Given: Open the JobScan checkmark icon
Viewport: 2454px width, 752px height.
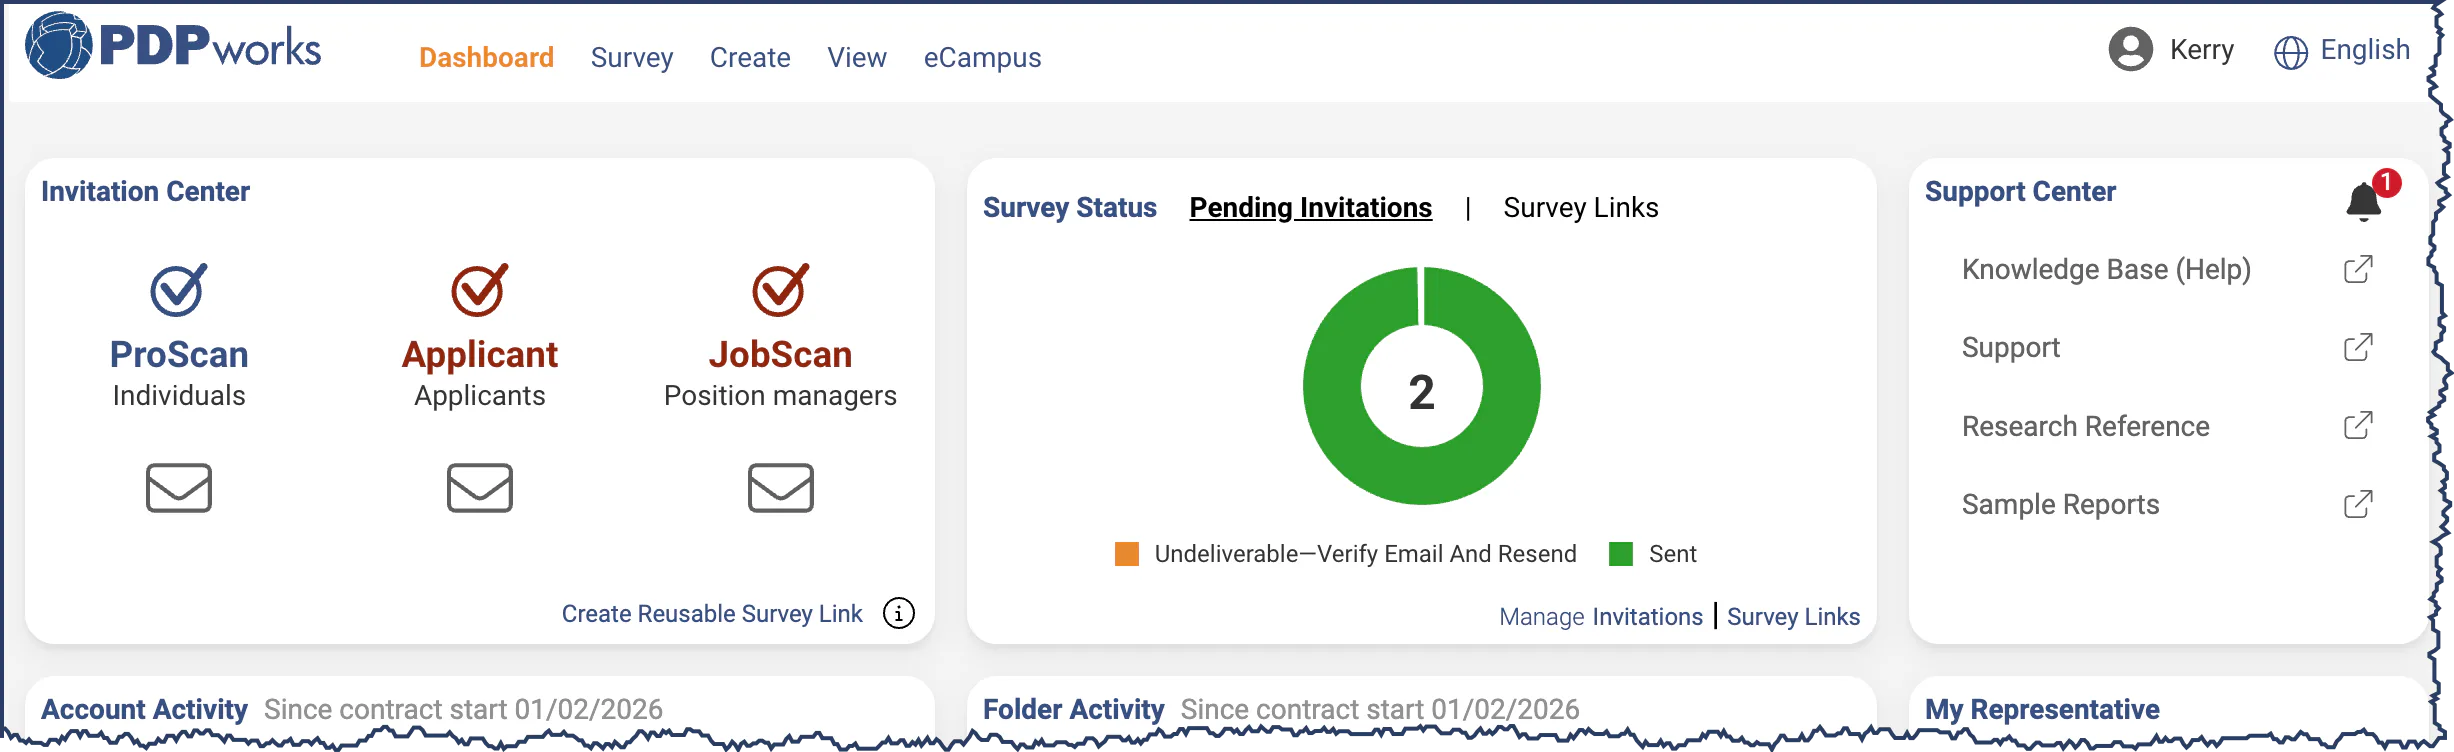Looking at the screenshot, I should 781,290.
